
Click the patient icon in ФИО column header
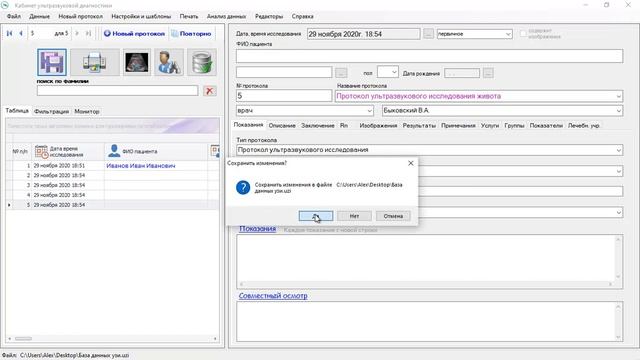point(114,151)
